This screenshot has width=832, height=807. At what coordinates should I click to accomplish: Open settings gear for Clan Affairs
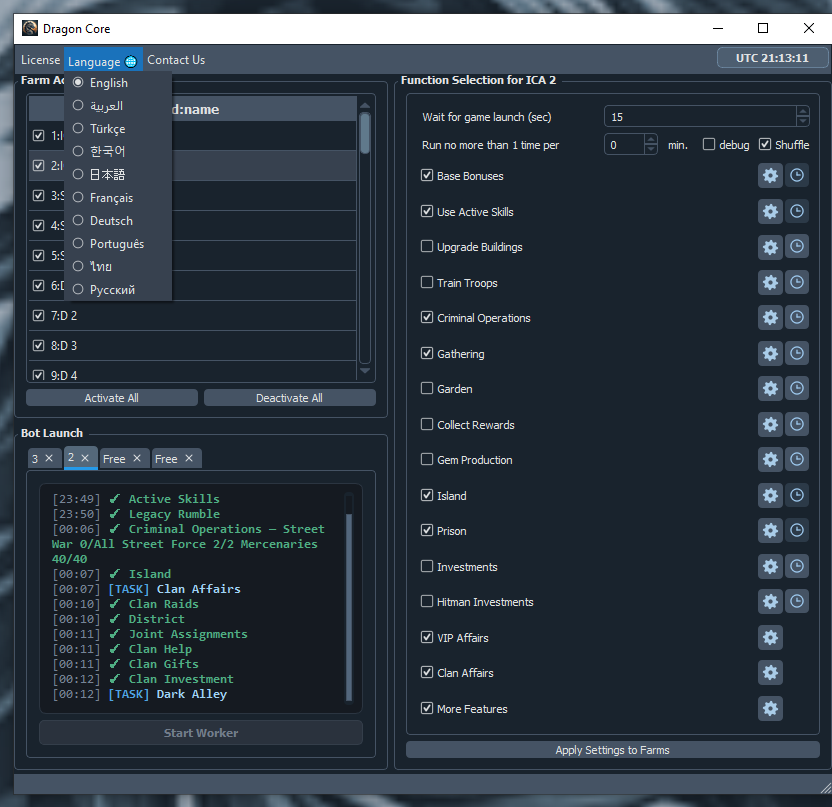coord(770,673)
